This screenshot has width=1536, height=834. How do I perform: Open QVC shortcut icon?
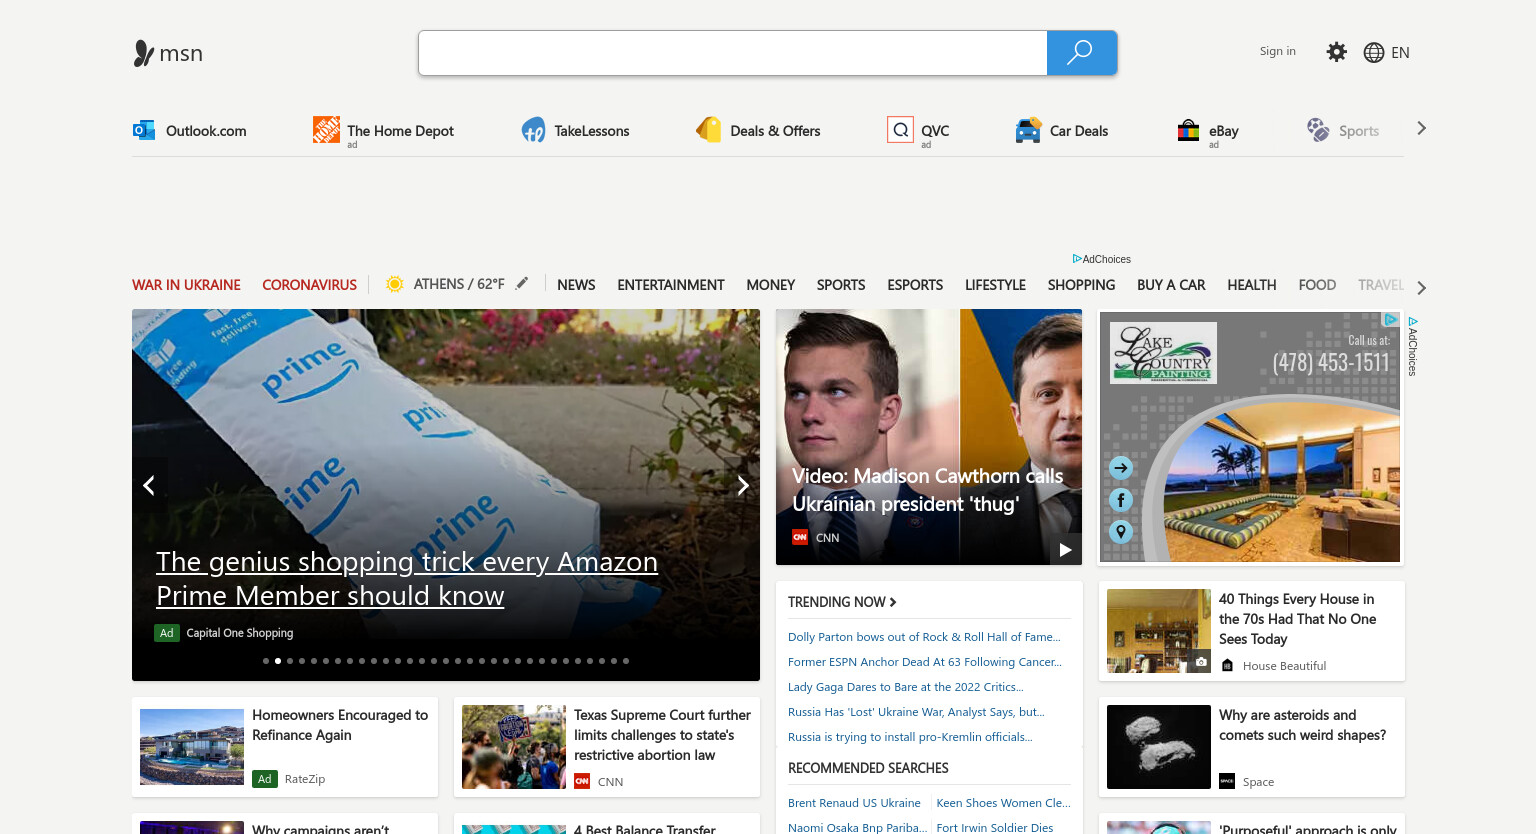tap(900, 129)
